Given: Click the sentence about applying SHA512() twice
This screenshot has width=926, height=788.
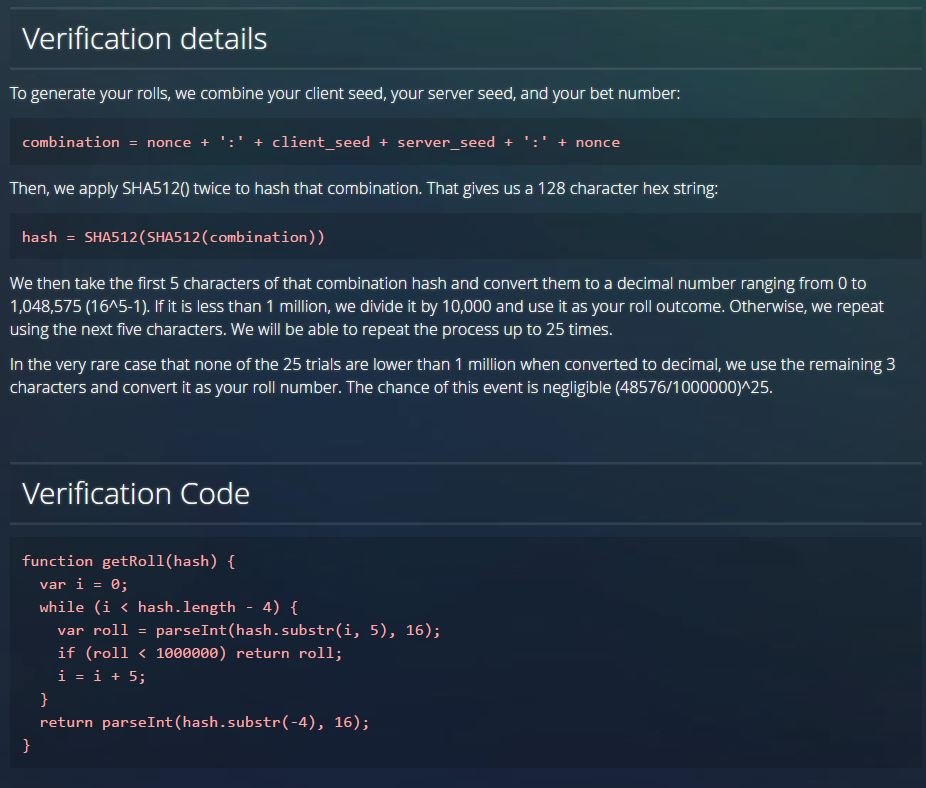Looking at the screenshot, I should coord(363,188).
